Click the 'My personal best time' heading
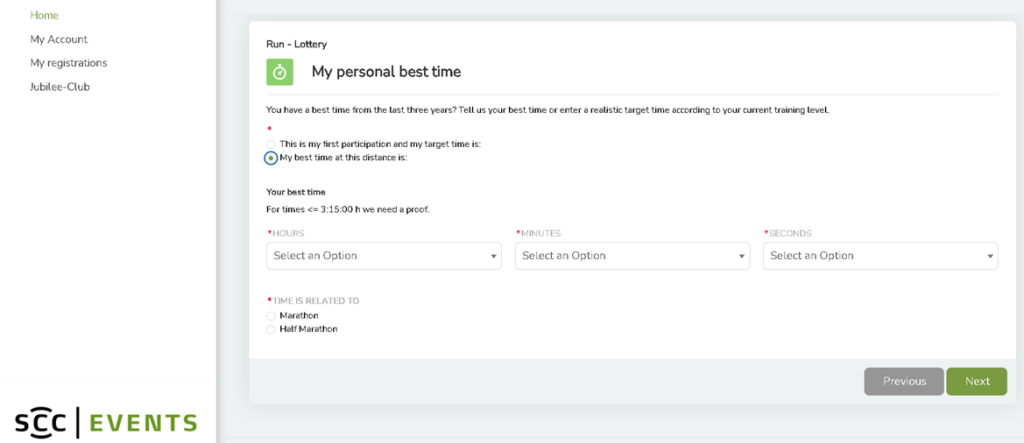Image resolution: width=1024 pixels, height=443 pixels. 386,72
